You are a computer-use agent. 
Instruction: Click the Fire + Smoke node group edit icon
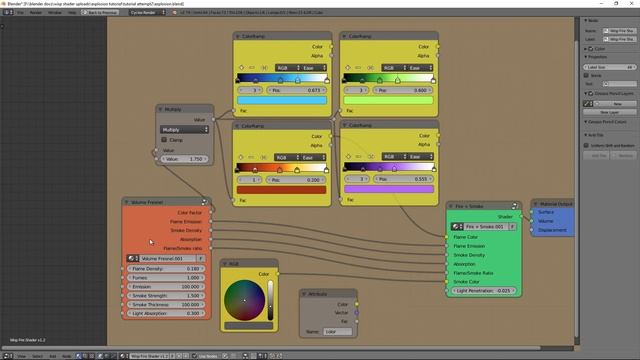coord(515,206)
